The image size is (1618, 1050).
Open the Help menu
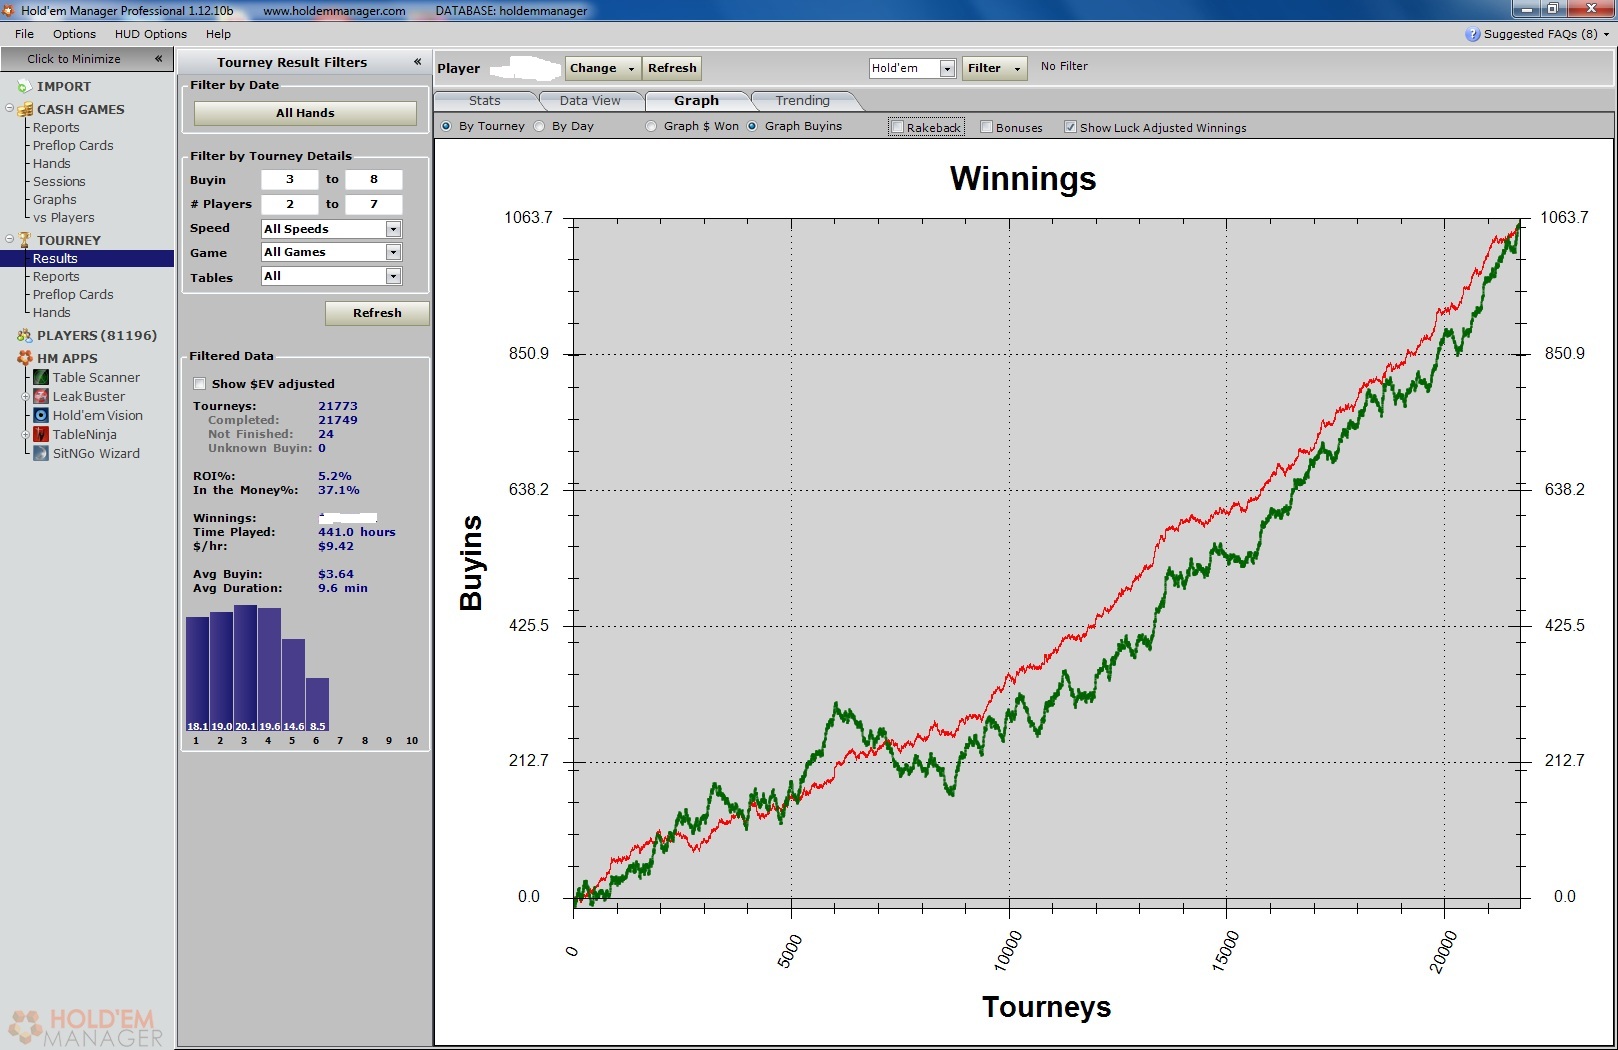(218, 34)
